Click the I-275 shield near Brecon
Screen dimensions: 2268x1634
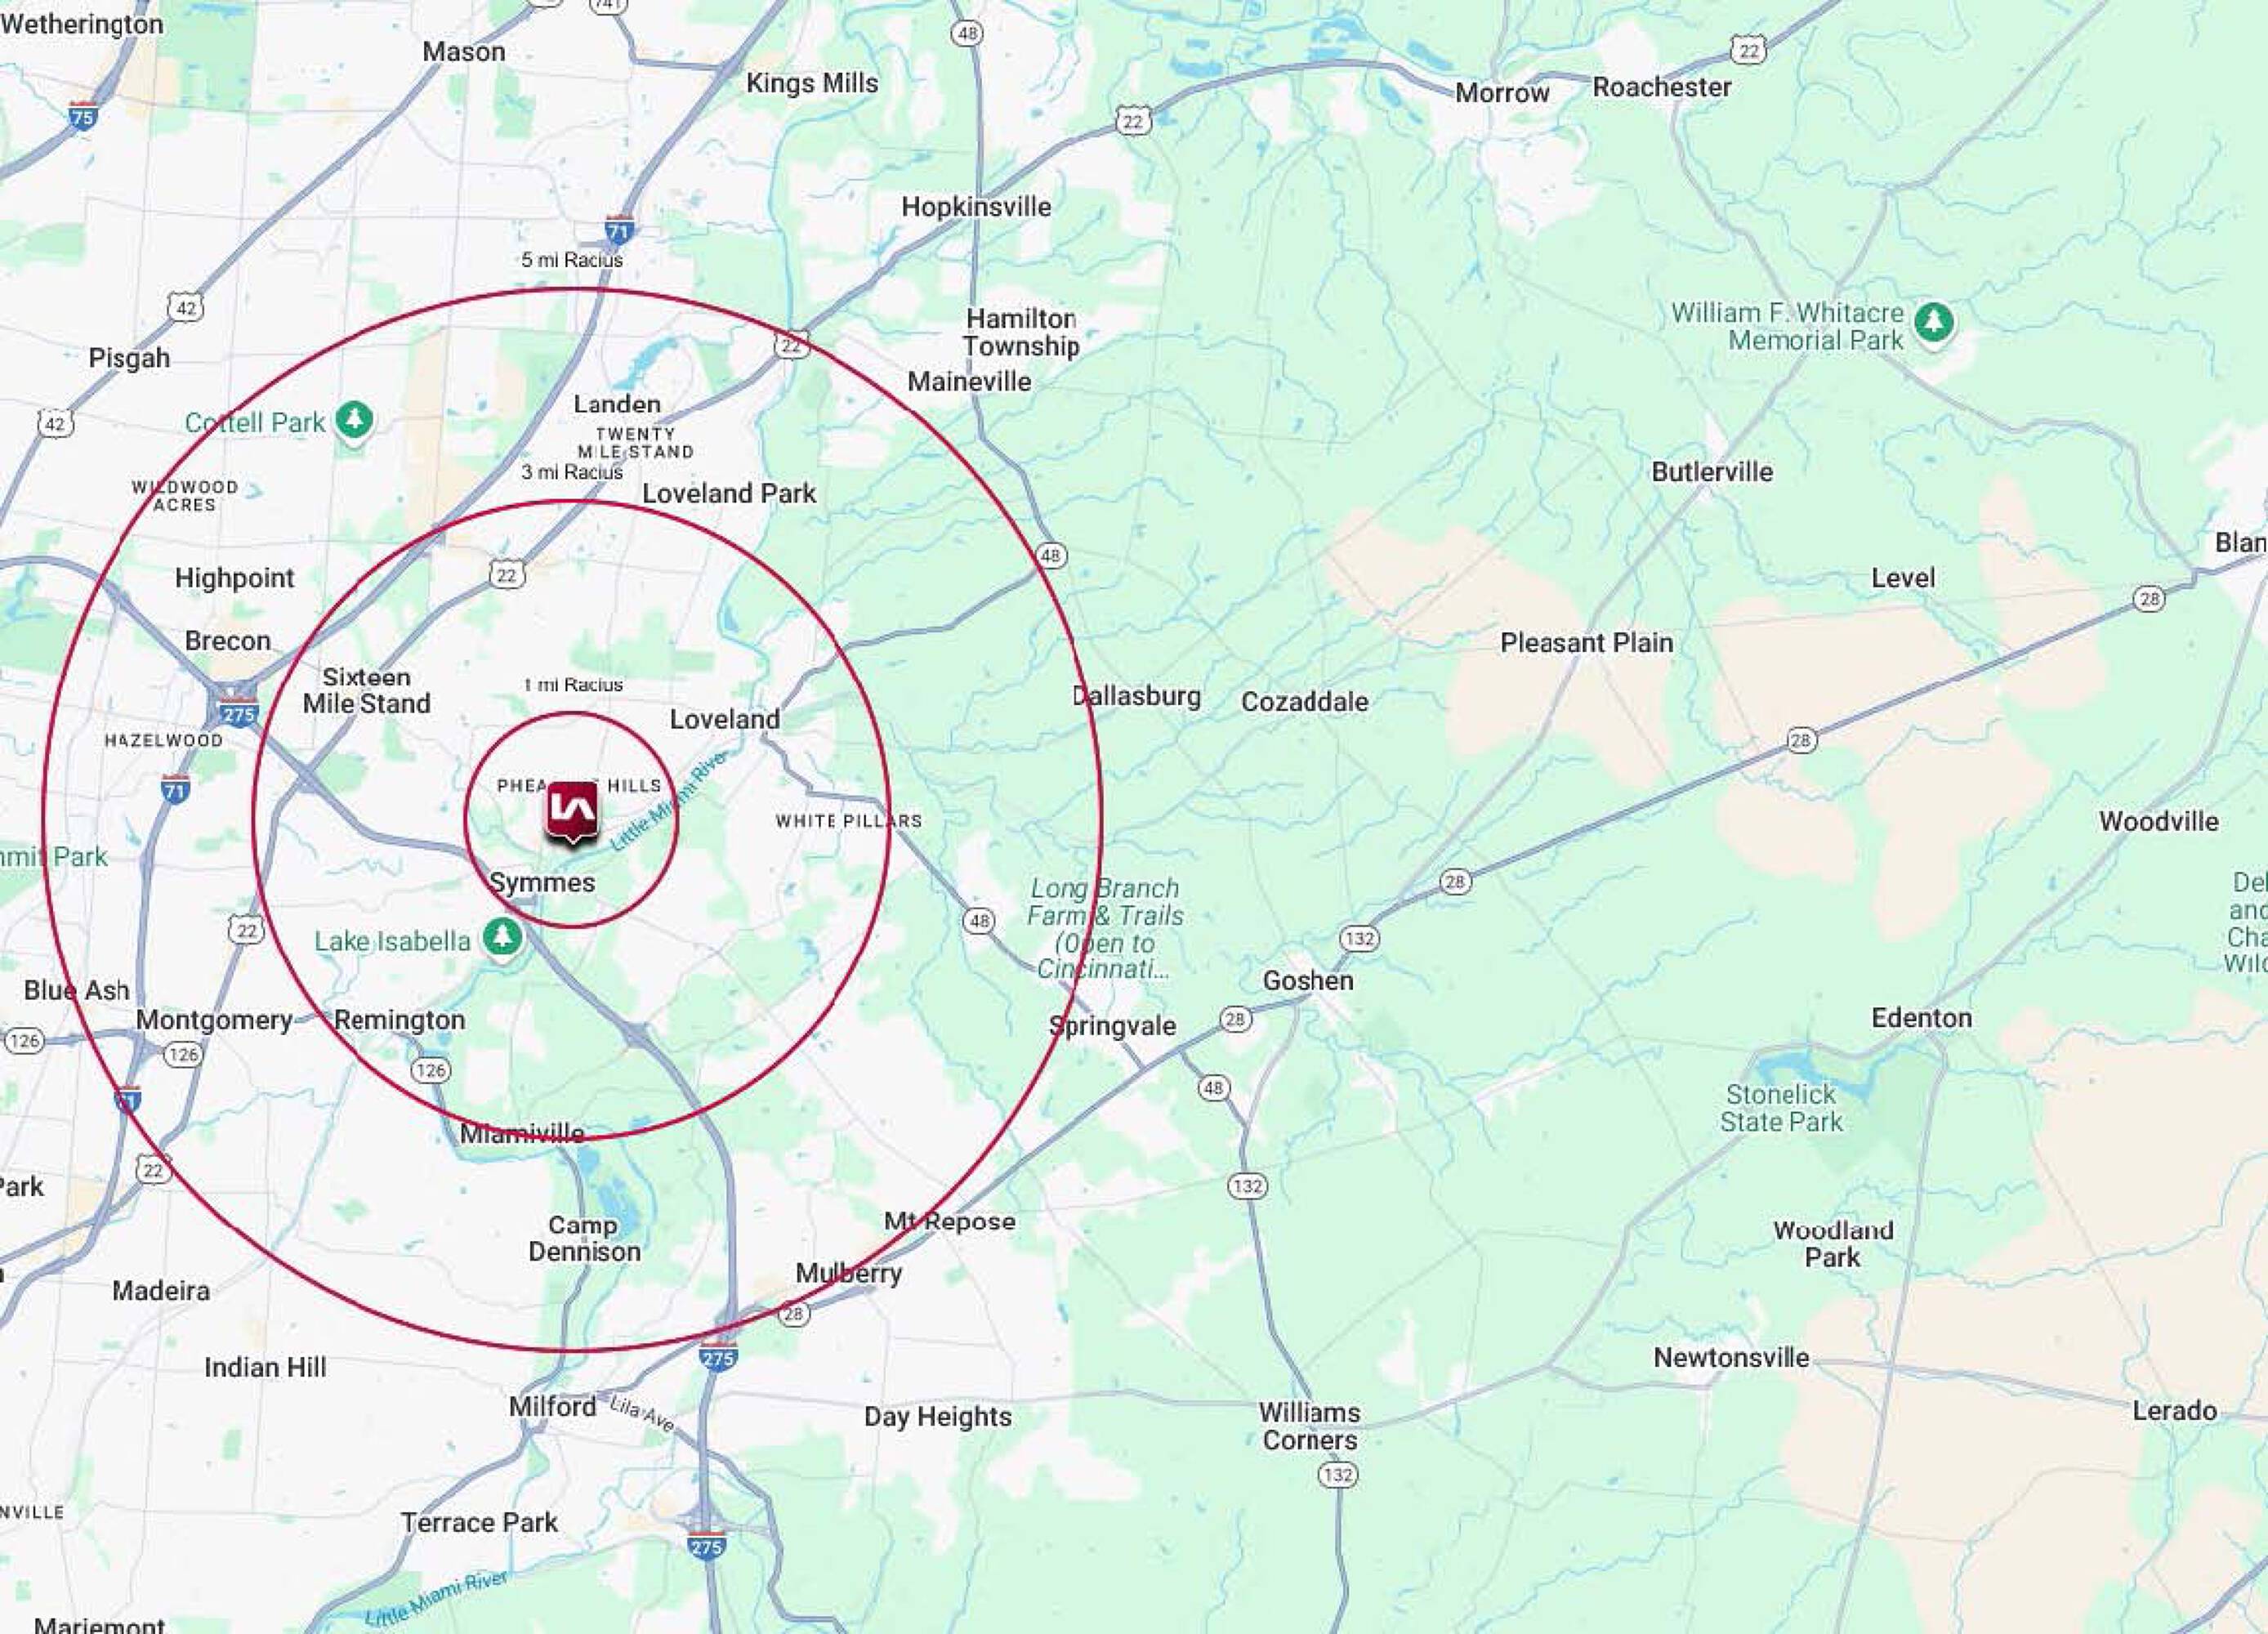point(238,714)
